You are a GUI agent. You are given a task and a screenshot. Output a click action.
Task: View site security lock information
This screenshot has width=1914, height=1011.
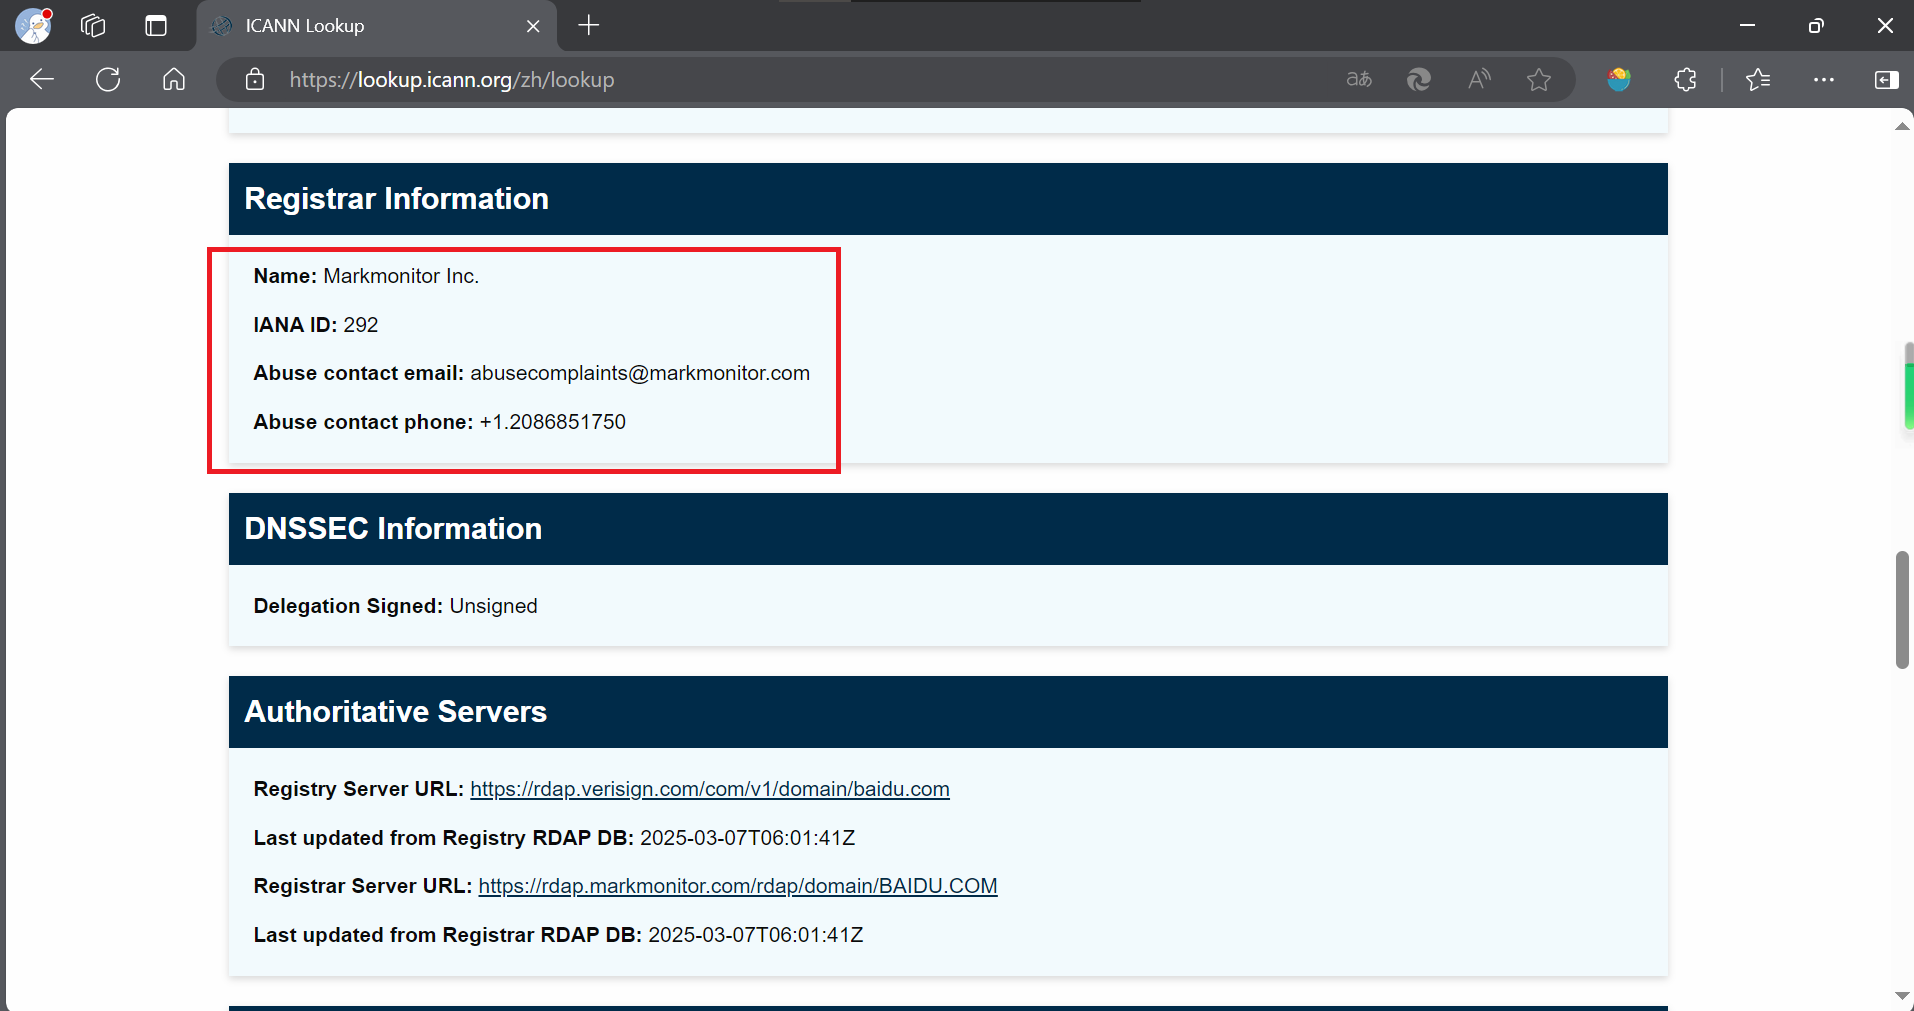click(x=255, y=80)
